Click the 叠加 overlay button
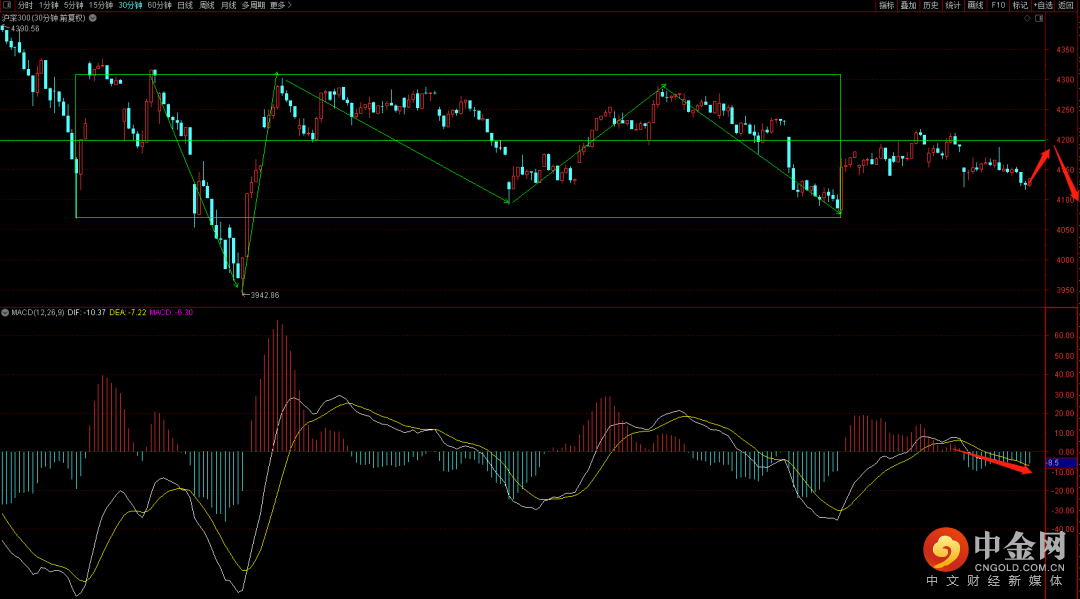This screenshot has height=599, width=1080. click(908, 5)
